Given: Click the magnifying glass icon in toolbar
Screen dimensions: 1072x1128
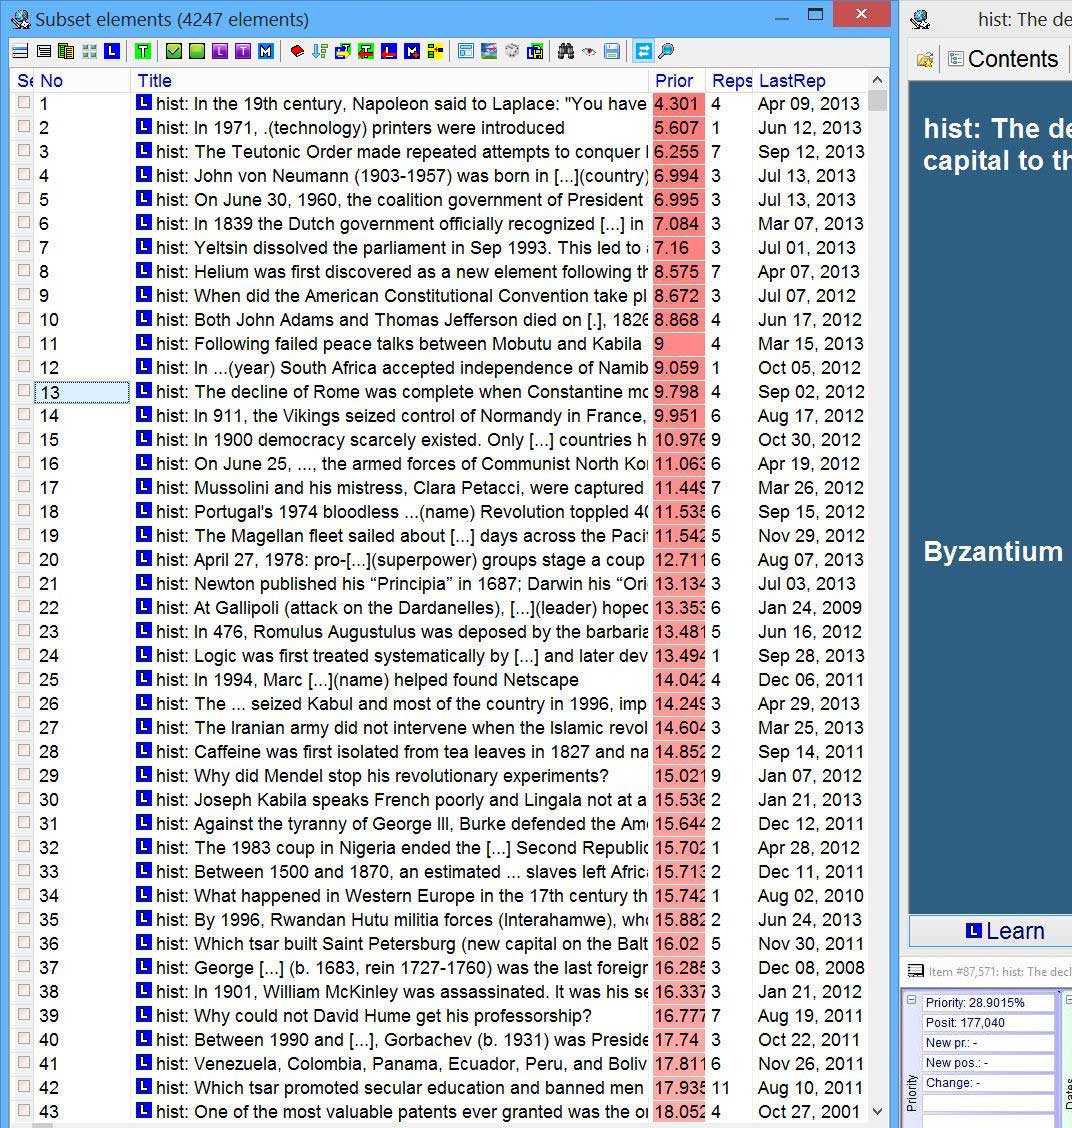Looking at the screenshot, I should 666,51.
